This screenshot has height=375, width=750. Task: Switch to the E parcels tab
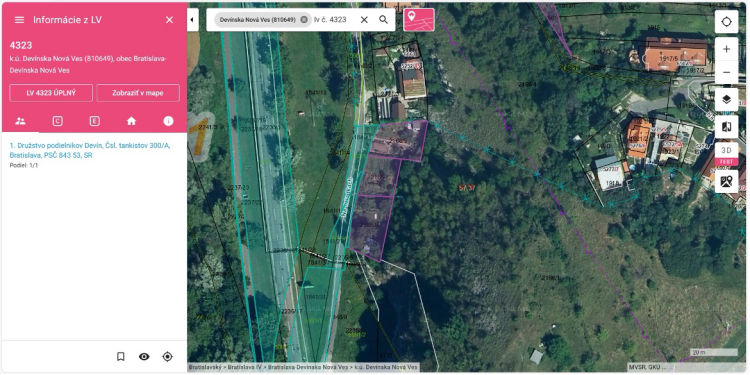pyautogui.click(x=94, y=121)
